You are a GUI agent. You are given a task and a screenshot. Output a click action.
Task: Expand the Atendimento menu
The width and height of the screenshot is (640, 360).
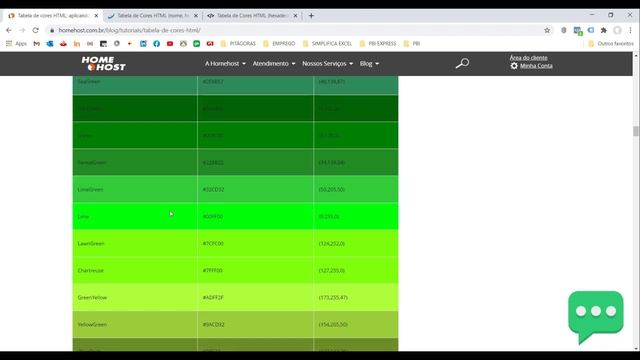tap(273, 64)
